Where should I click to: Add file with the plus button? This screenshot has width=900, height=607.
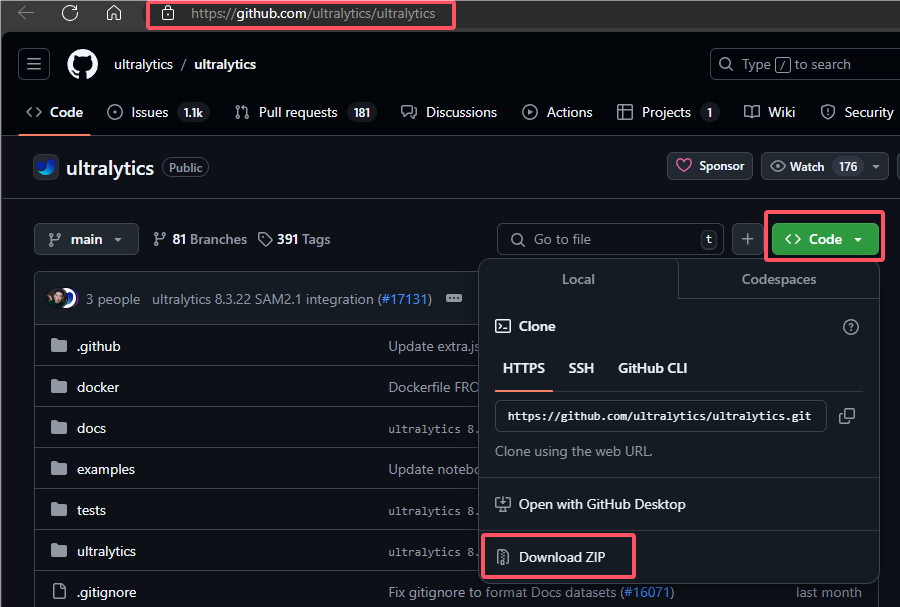747,239
